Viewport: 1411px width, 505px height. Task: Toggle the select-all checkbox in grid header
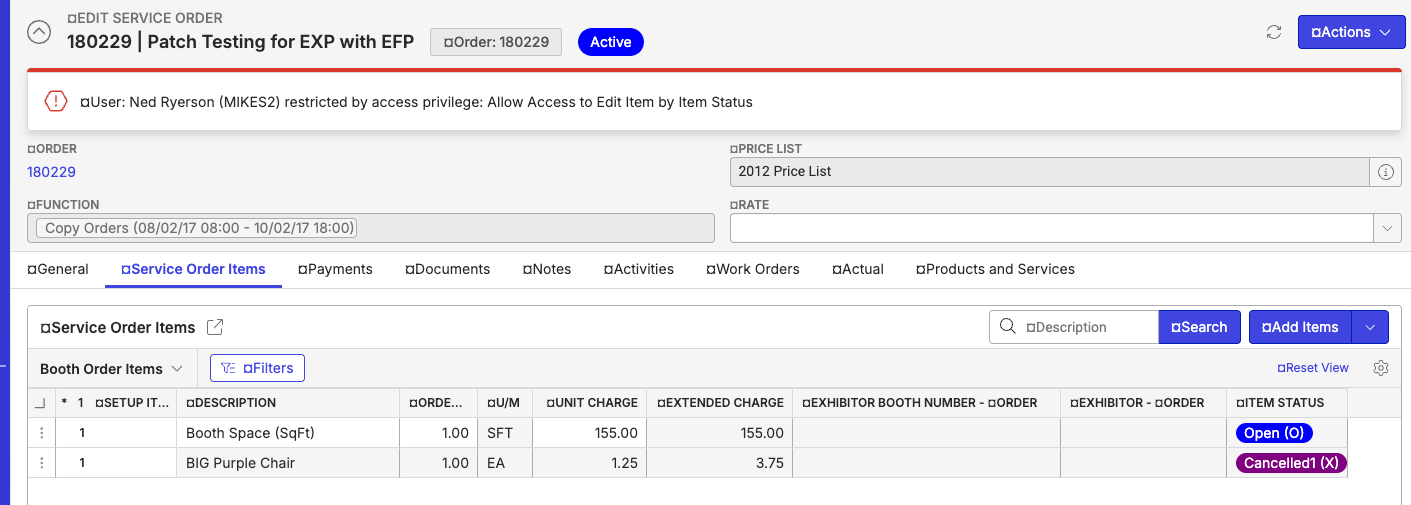pyautogui.click(x=40, y=403)
